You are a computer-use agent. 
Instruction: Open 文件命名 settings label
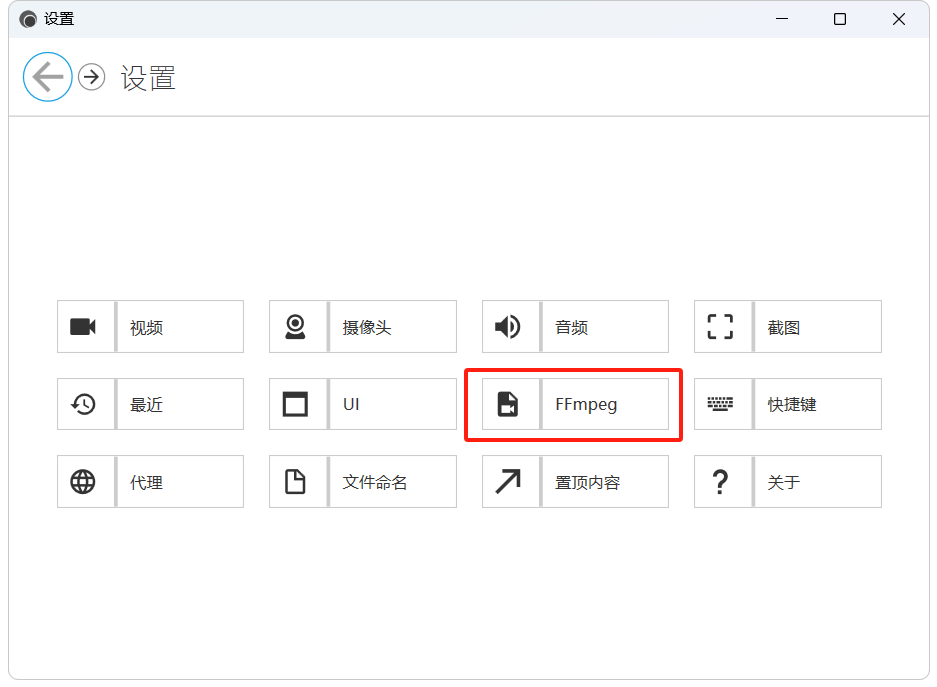tap(375, 483)
